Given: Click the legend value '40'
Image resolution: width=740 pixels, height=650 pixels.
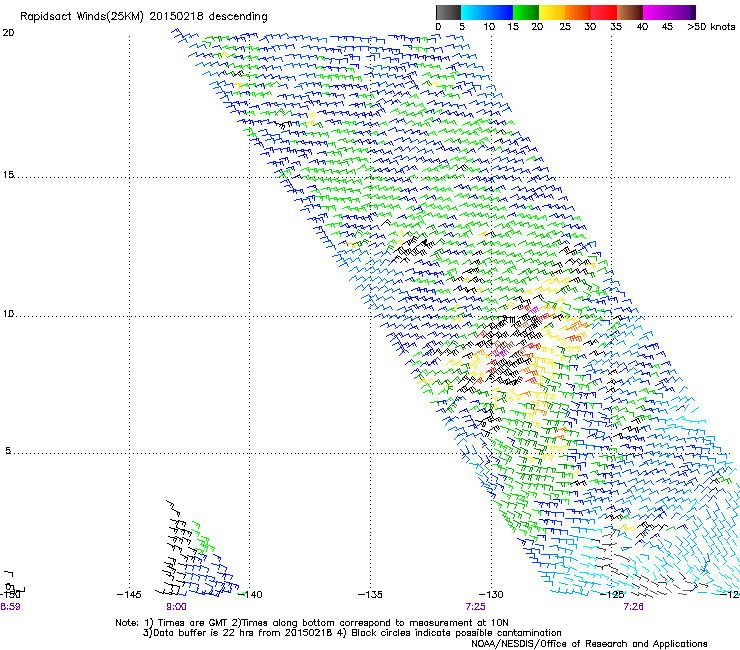Looking at the screenshot, I should pos(642,27).
